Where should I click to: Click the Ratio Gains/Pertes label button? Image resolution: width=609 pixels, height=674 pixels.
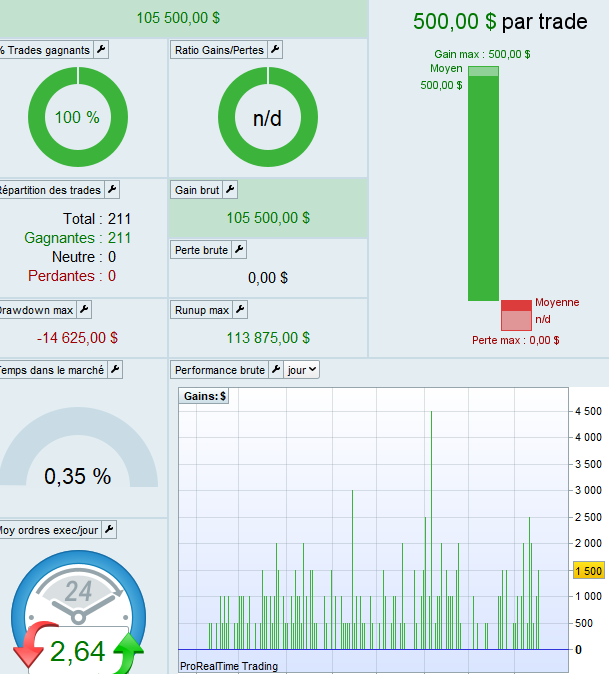219,50
